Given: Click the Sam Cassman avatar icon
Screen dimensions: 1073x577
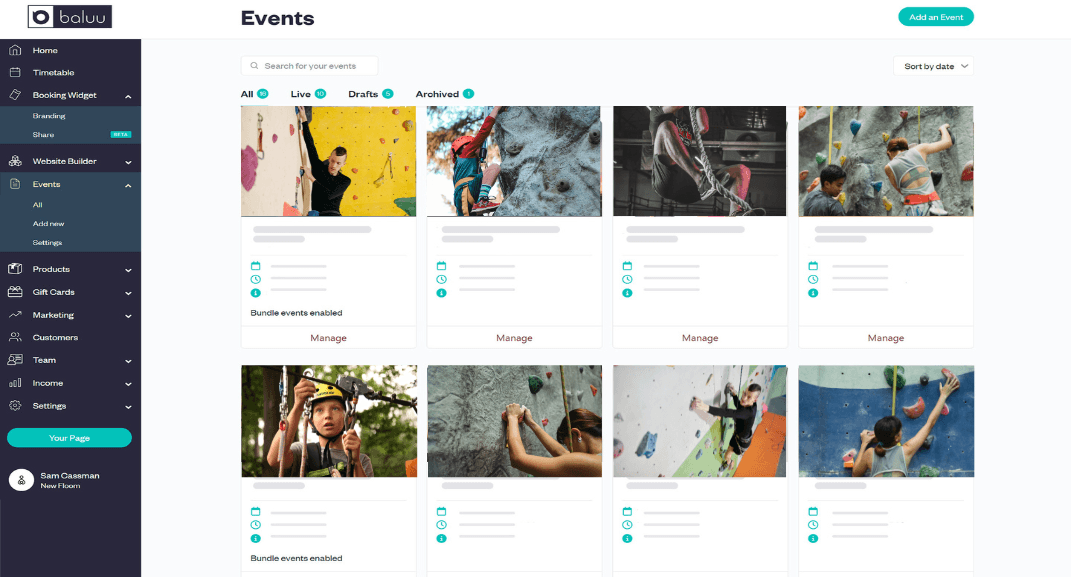Looking at the screenshot, I should pyautogui.click(x=21, y=480).
